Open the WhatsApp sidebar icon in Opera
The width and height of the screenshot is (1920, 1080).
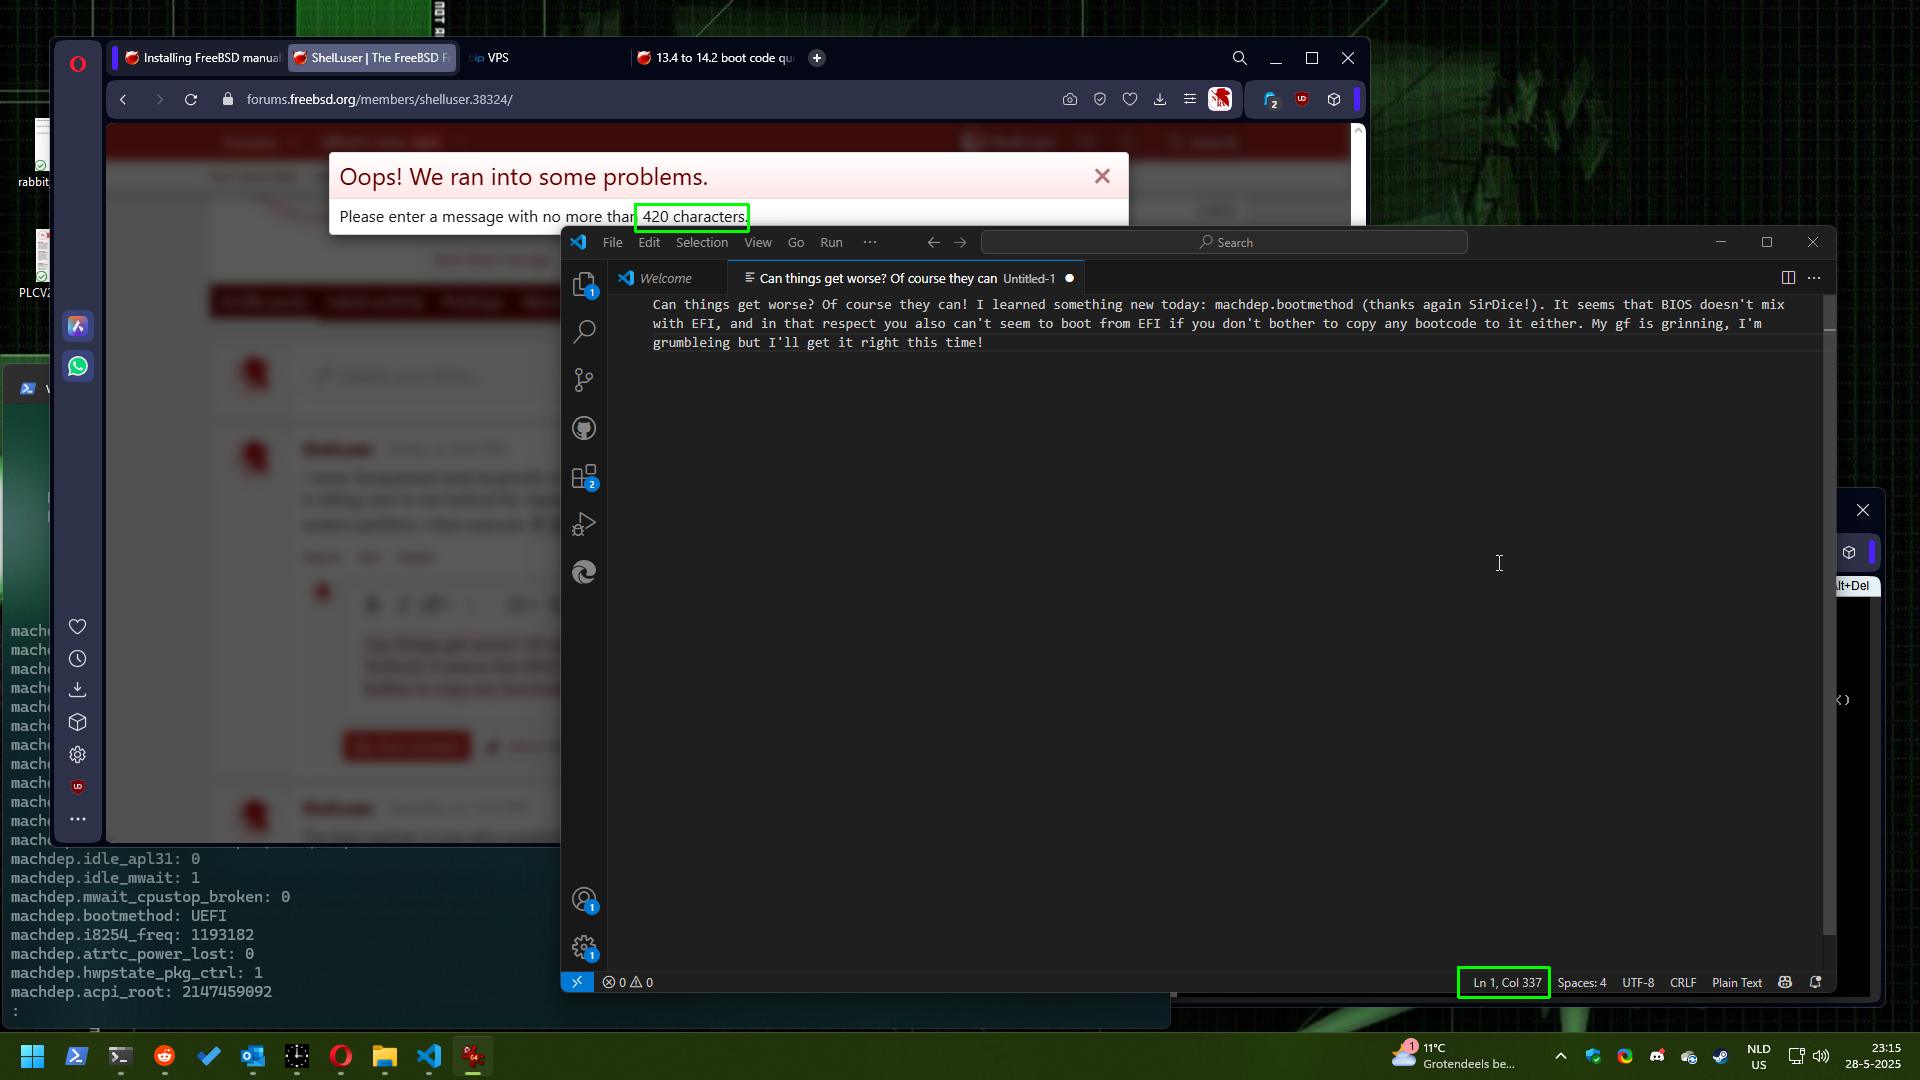pos(78,366)
